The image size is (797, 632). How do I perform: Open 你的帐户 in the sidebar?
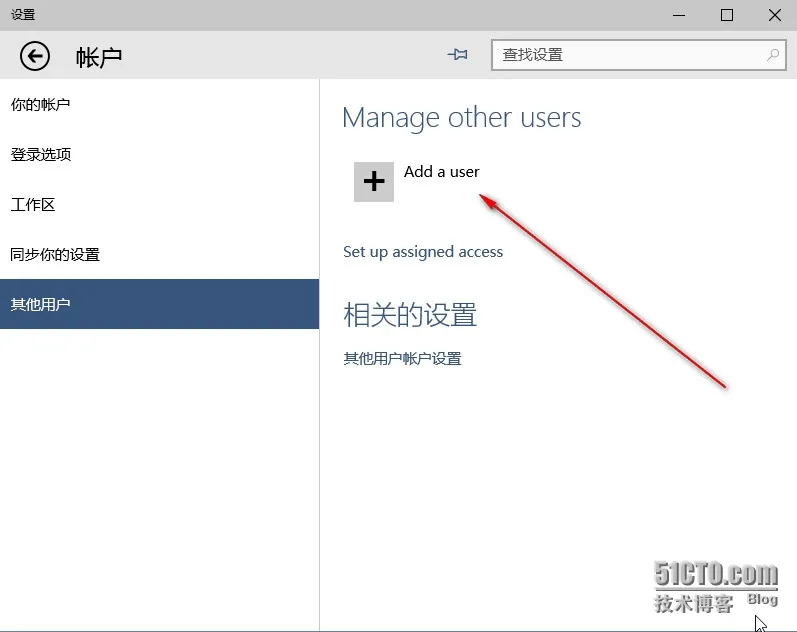159,105
